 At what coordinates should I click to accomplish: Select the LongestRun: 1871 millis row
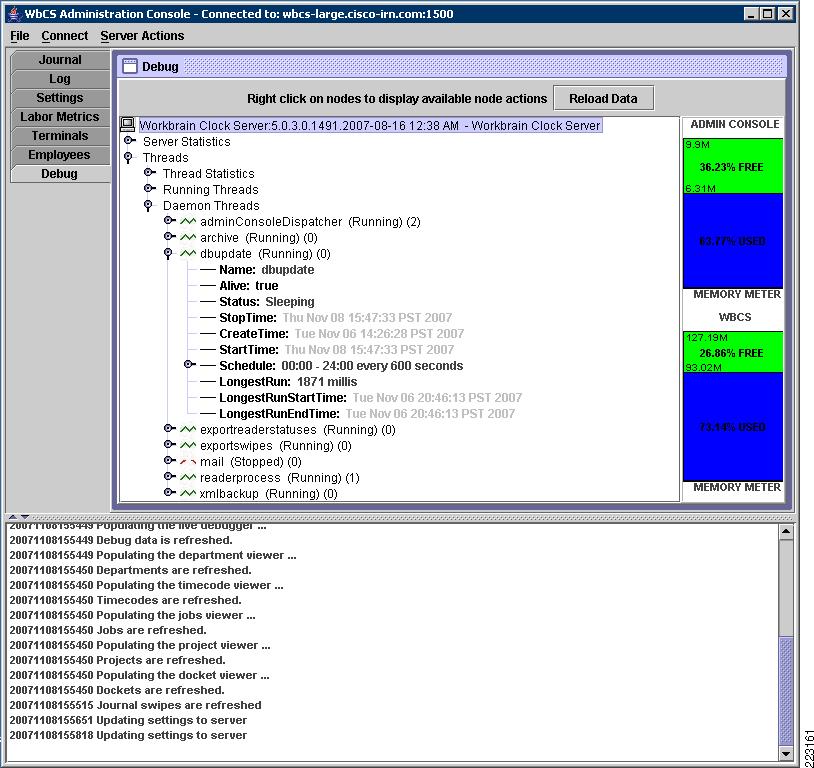pyautogui.click(x=288, y=382)
